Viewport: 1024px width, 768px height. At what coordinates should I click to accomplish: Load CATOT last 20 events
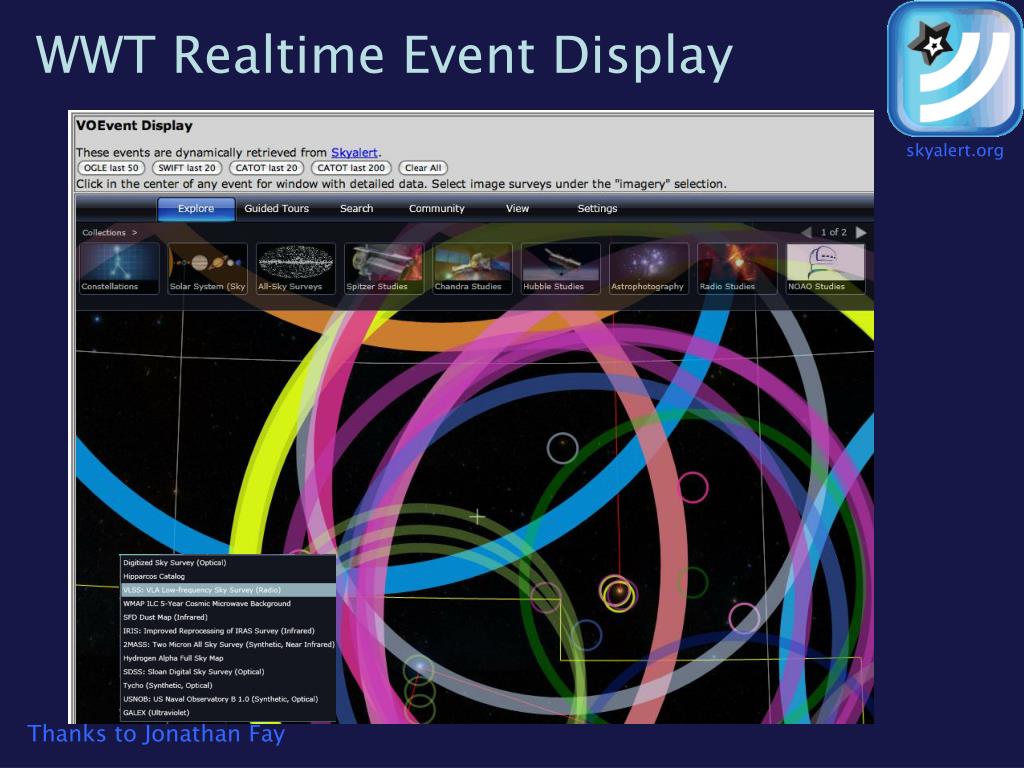[x=266, y=168]
